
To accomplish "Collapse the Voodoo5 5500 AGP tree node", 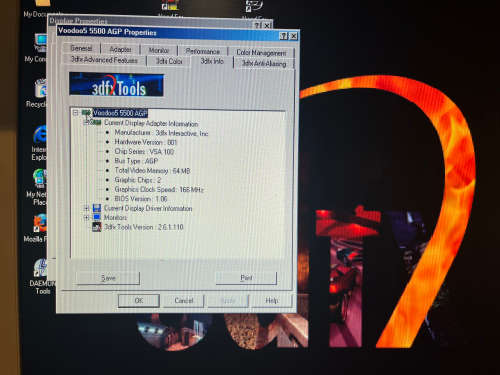I will (x=75, y=113).
